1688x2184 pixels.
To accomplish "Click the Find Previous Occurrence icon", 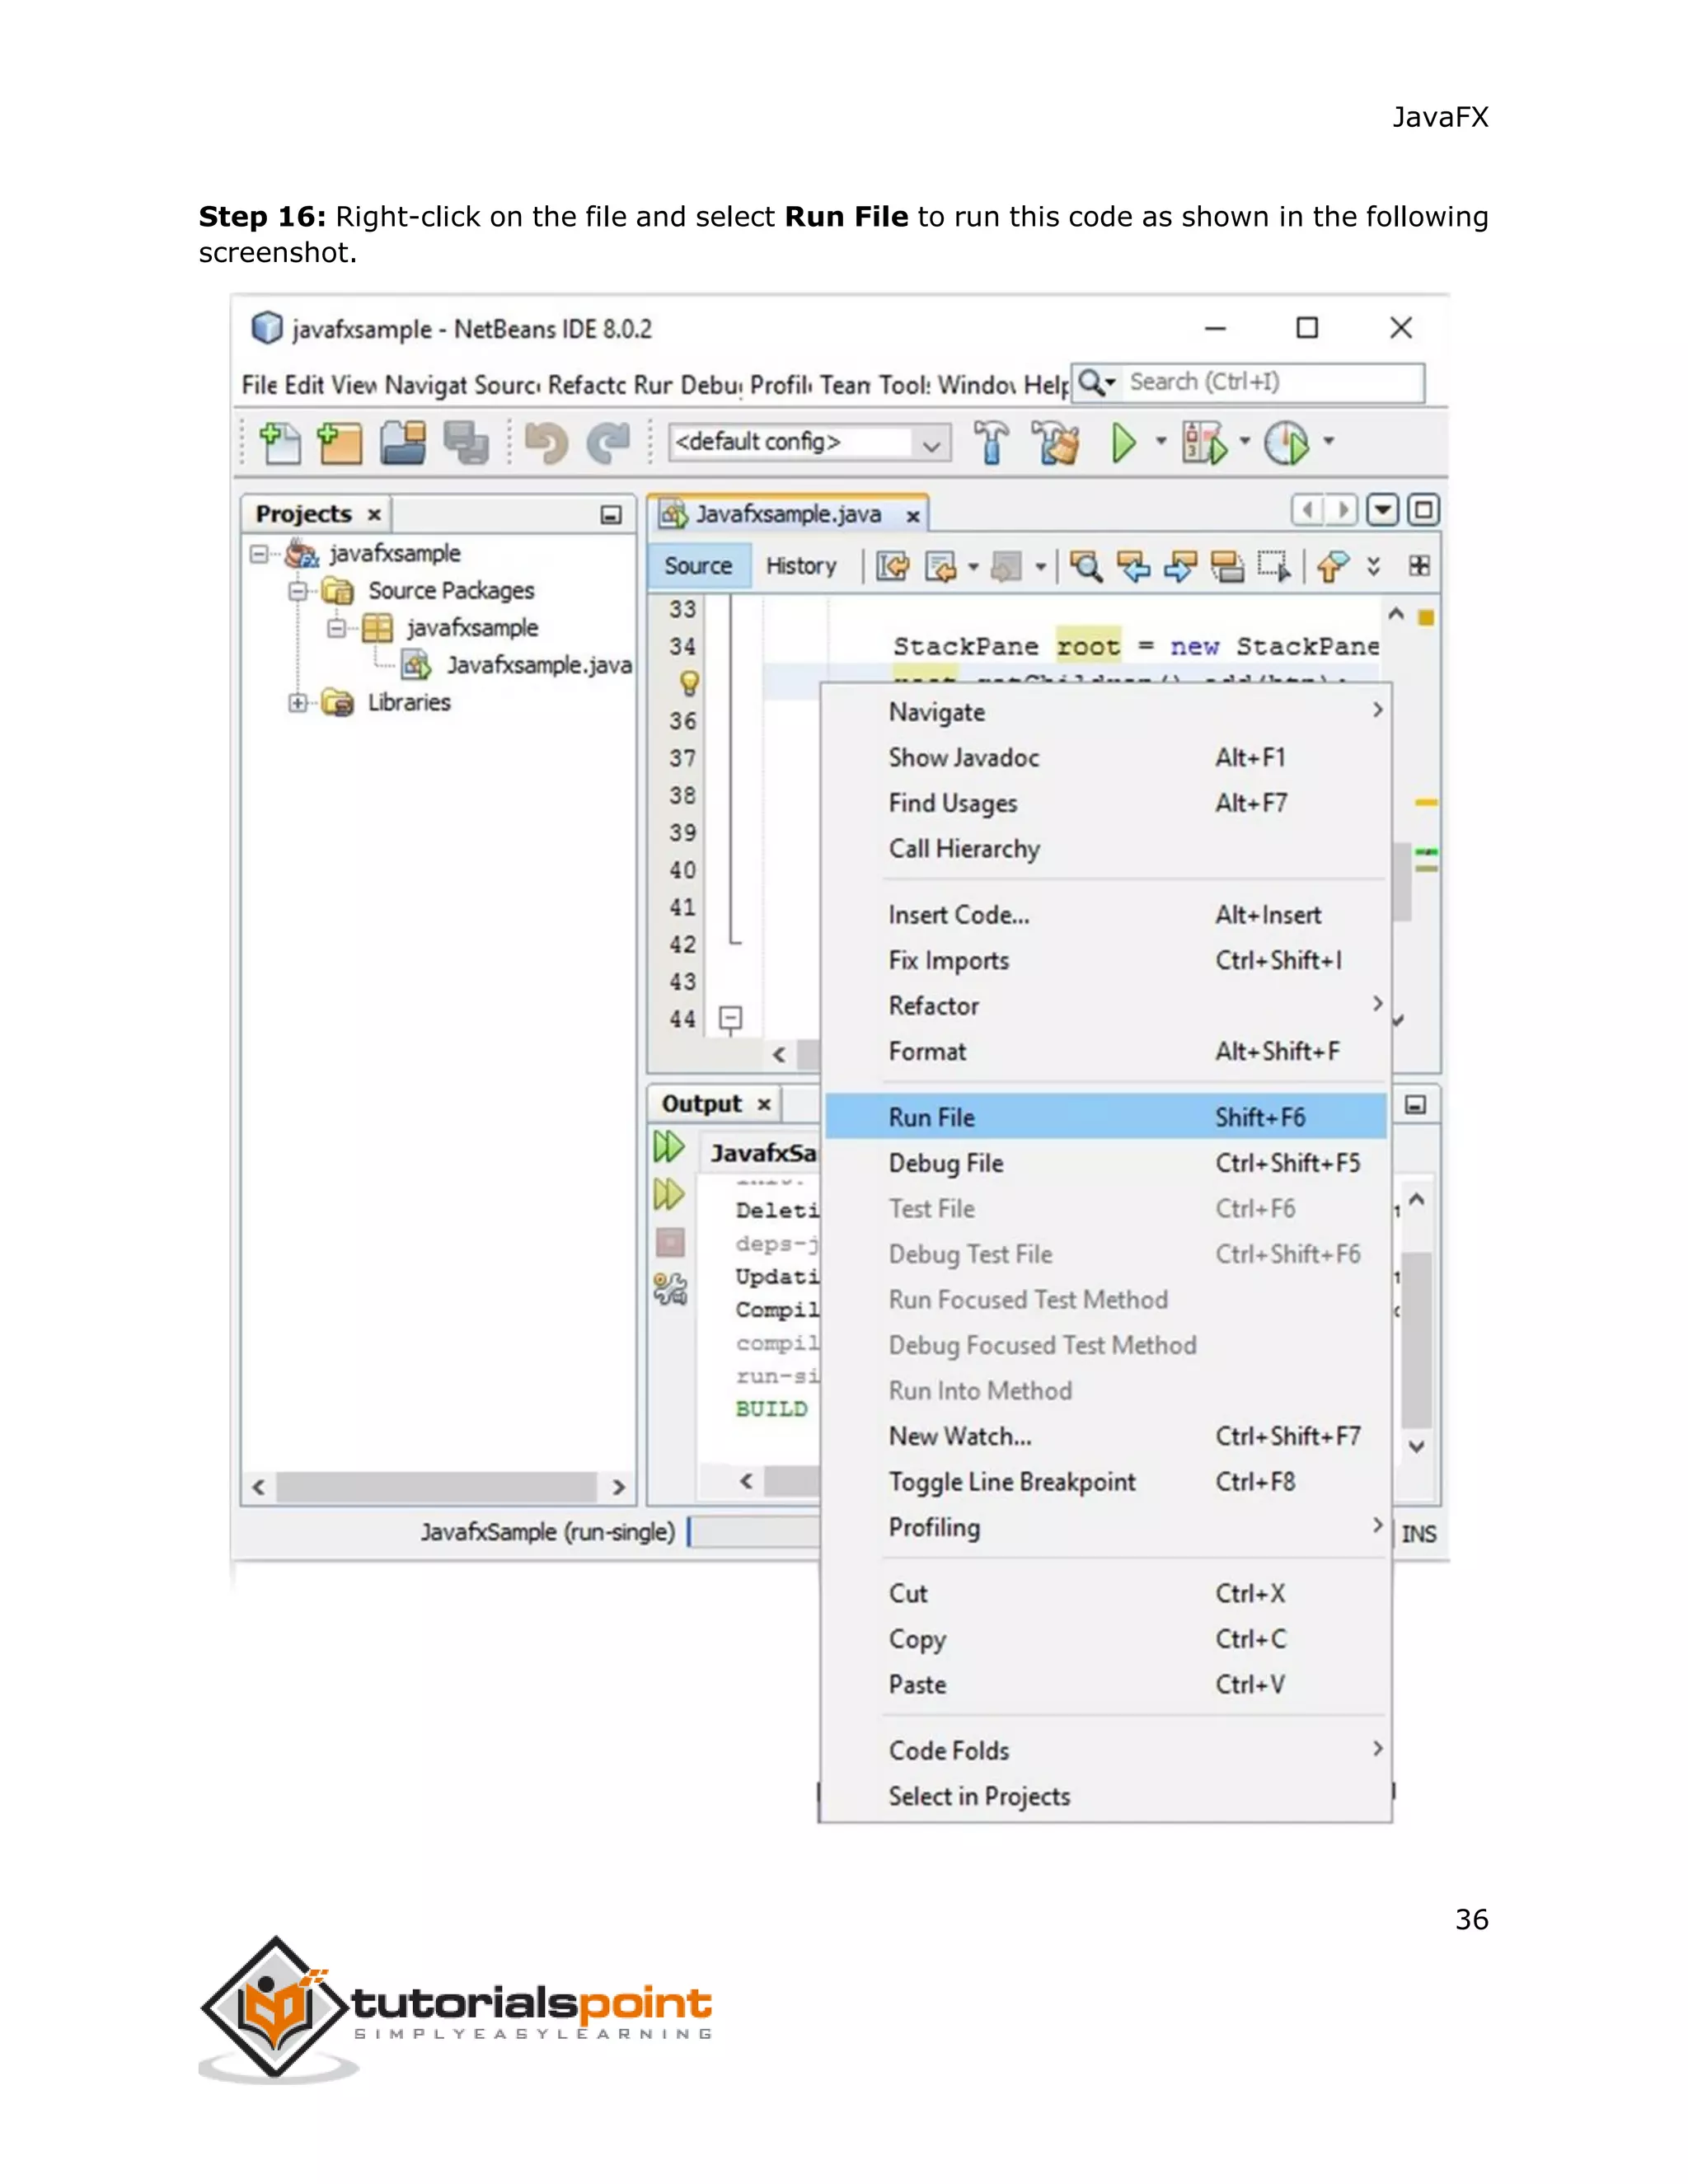I will tap(1133, 567).
